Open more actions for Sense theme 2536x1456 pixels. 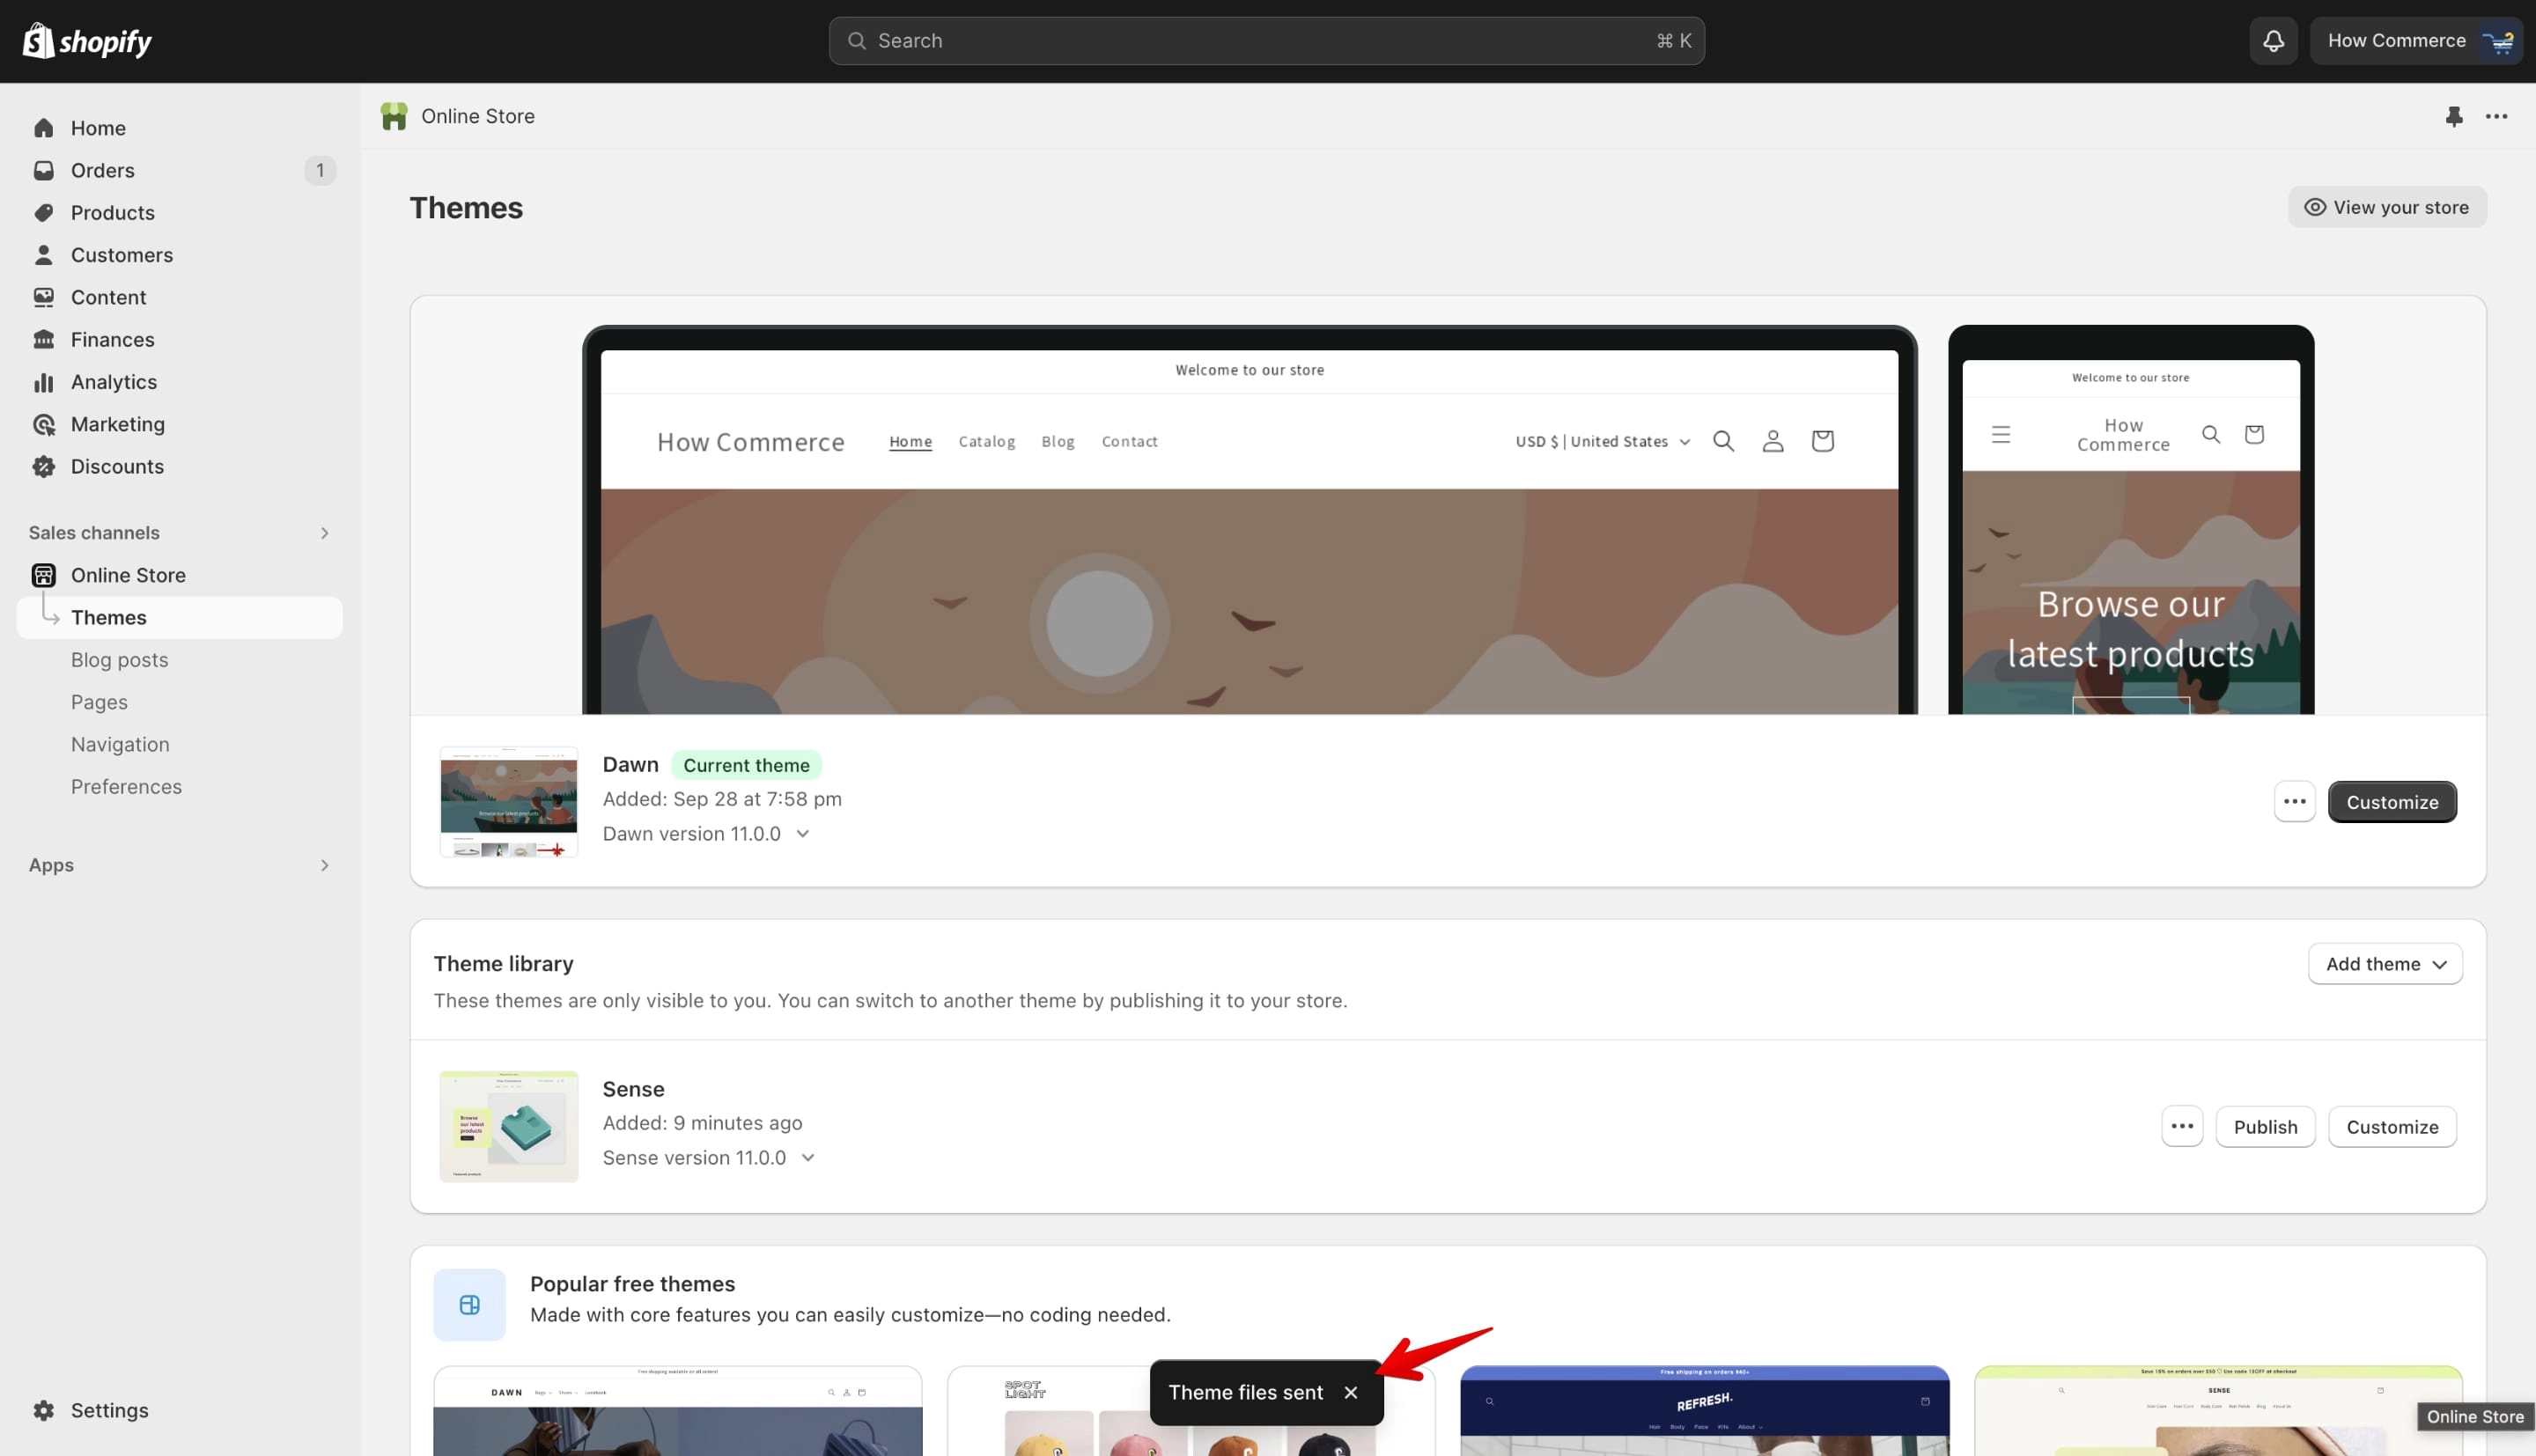(x=2182, y=1127)
